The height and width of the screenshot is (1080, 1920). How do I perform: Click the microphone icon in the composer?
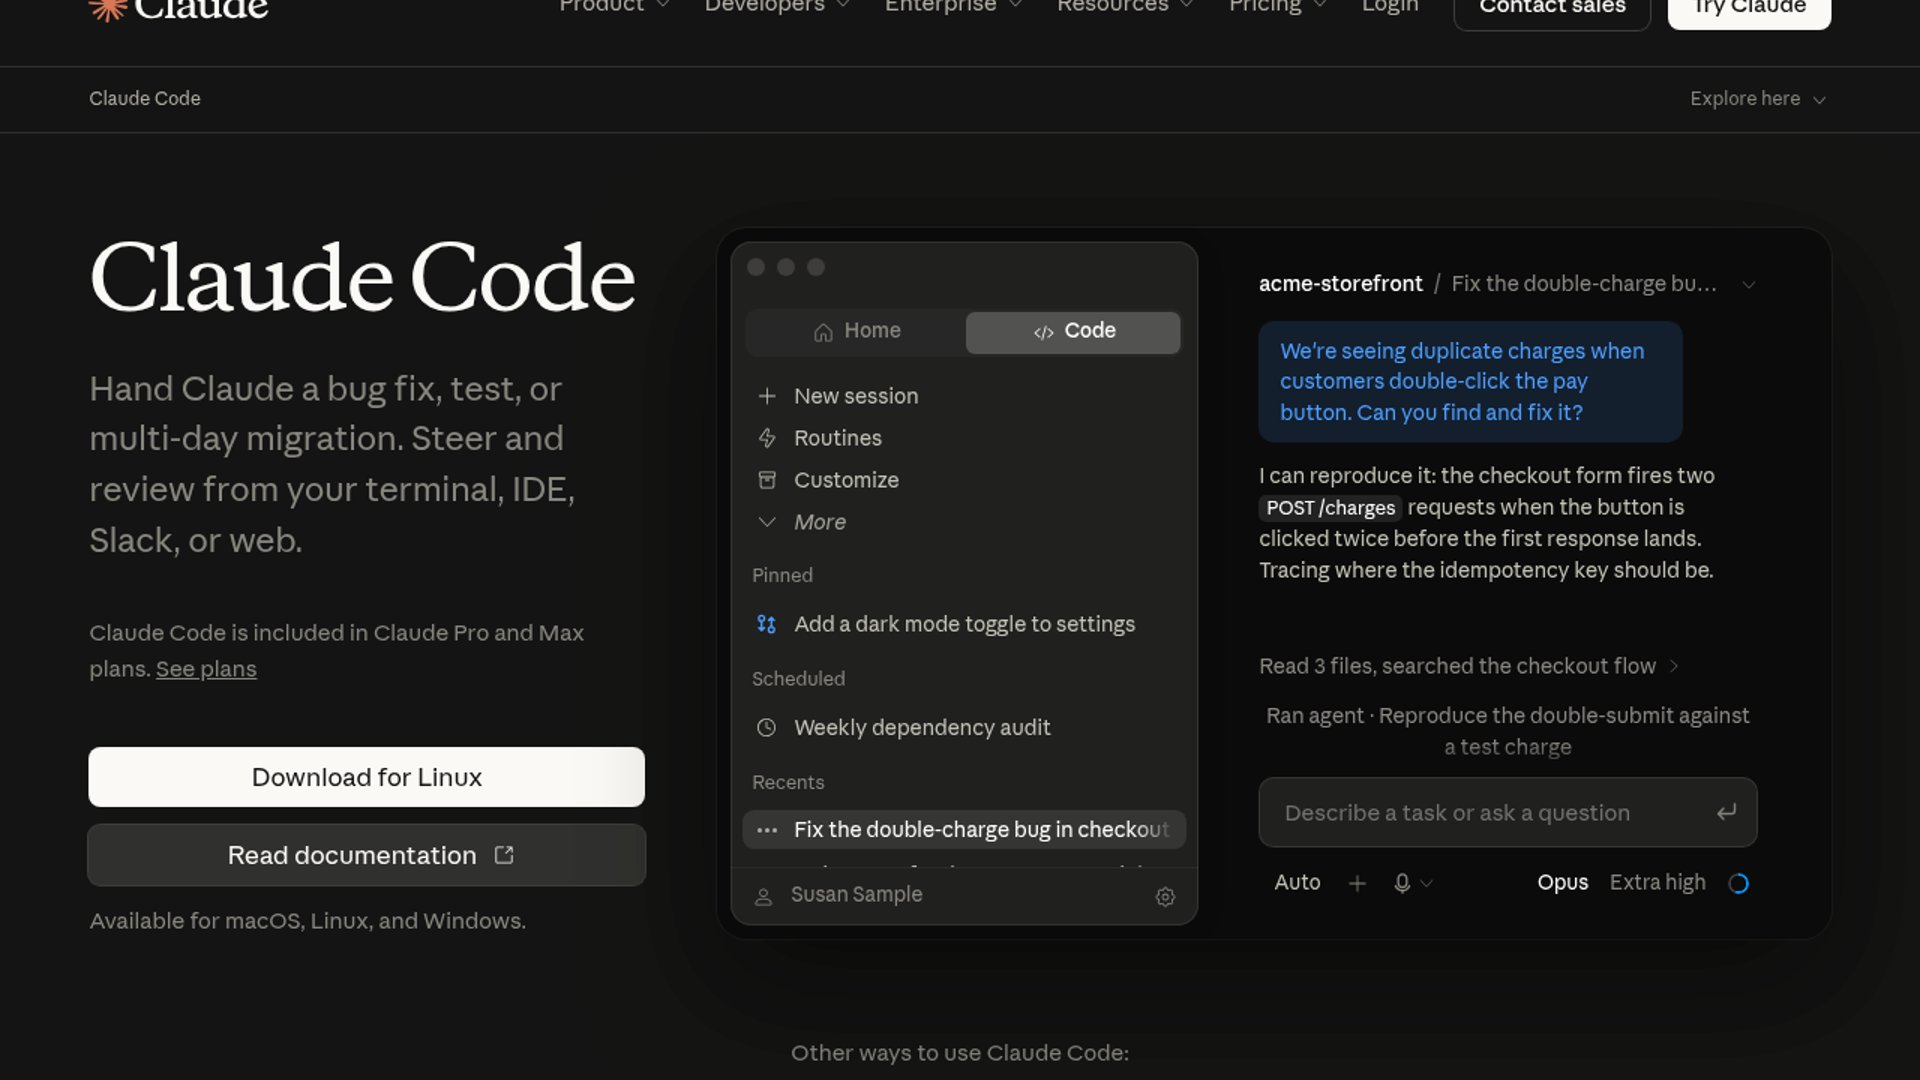[1402, 883]
